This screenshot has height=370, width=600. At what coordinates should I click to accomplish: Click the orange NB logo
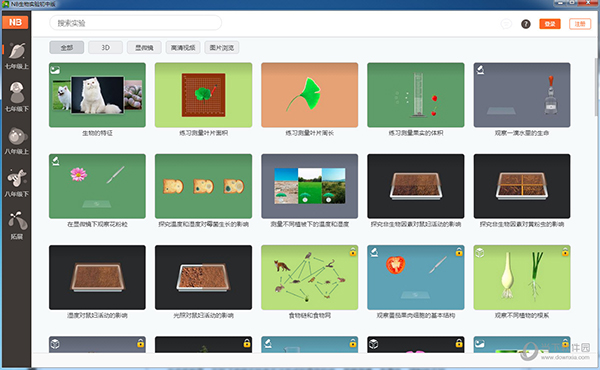(x=15, y=22)
